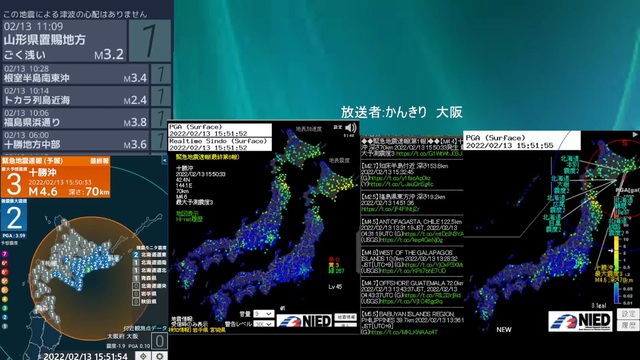The width and height of the screenshot is (640, 360).
Task: Click the 地震情報 button next to NIED logo
Action: pos(346,317)
